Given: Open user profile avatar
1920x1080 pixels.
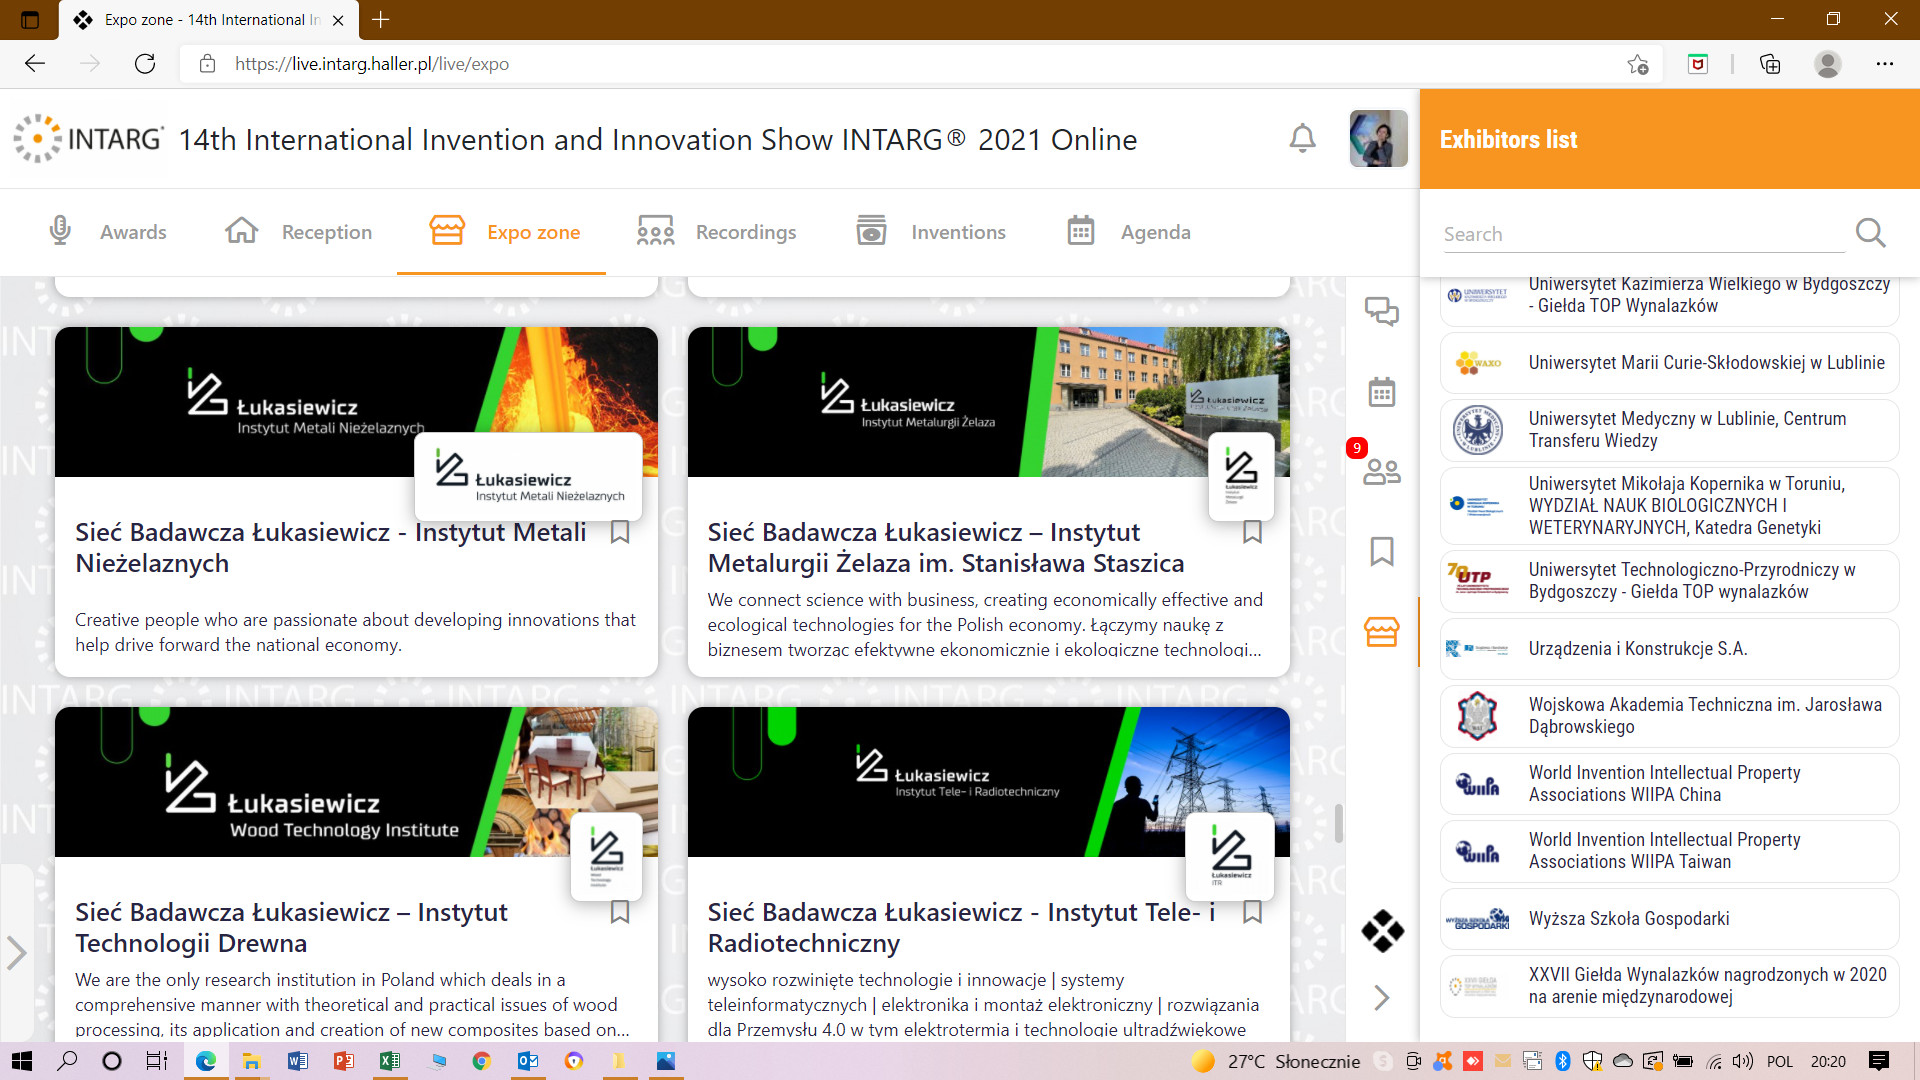Looking at the screenshot, I should (x=1378, y=138).
